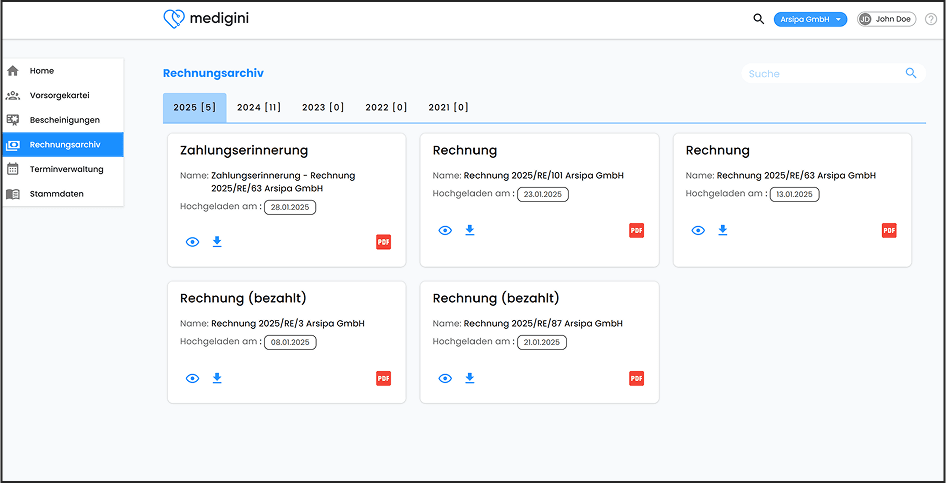Screen dimensions: 946x483
Task: Click the Rechnungsarchiv money icon
Action: (13, 145)
